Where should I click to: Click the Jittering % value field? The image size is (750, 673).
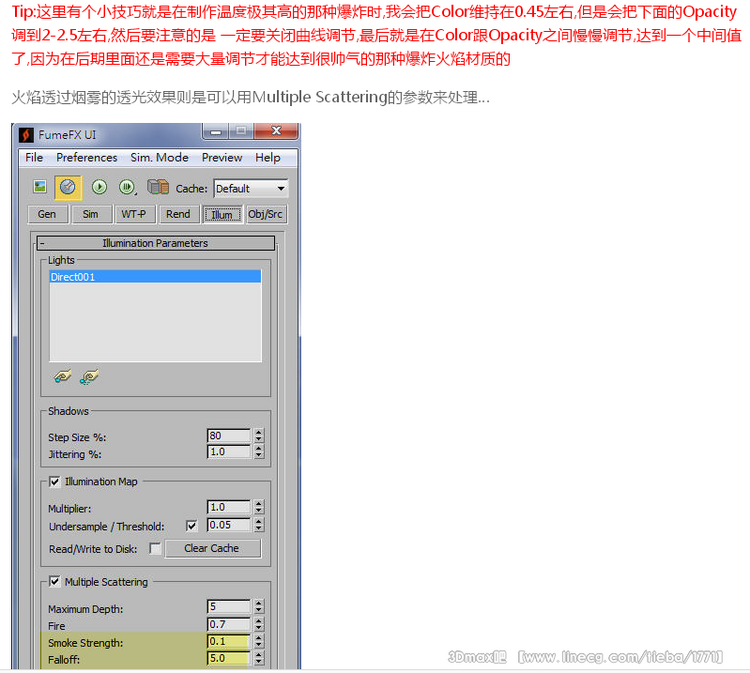tap(229, 452)
